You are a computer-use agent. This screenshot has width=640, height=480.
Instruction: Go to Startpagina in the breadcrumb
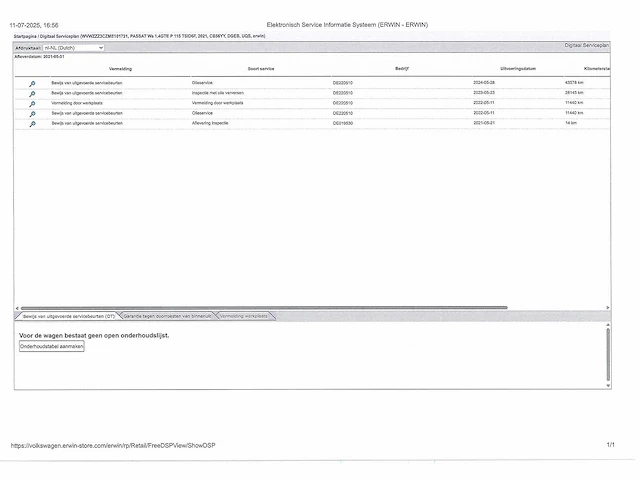tap(25, 36)
